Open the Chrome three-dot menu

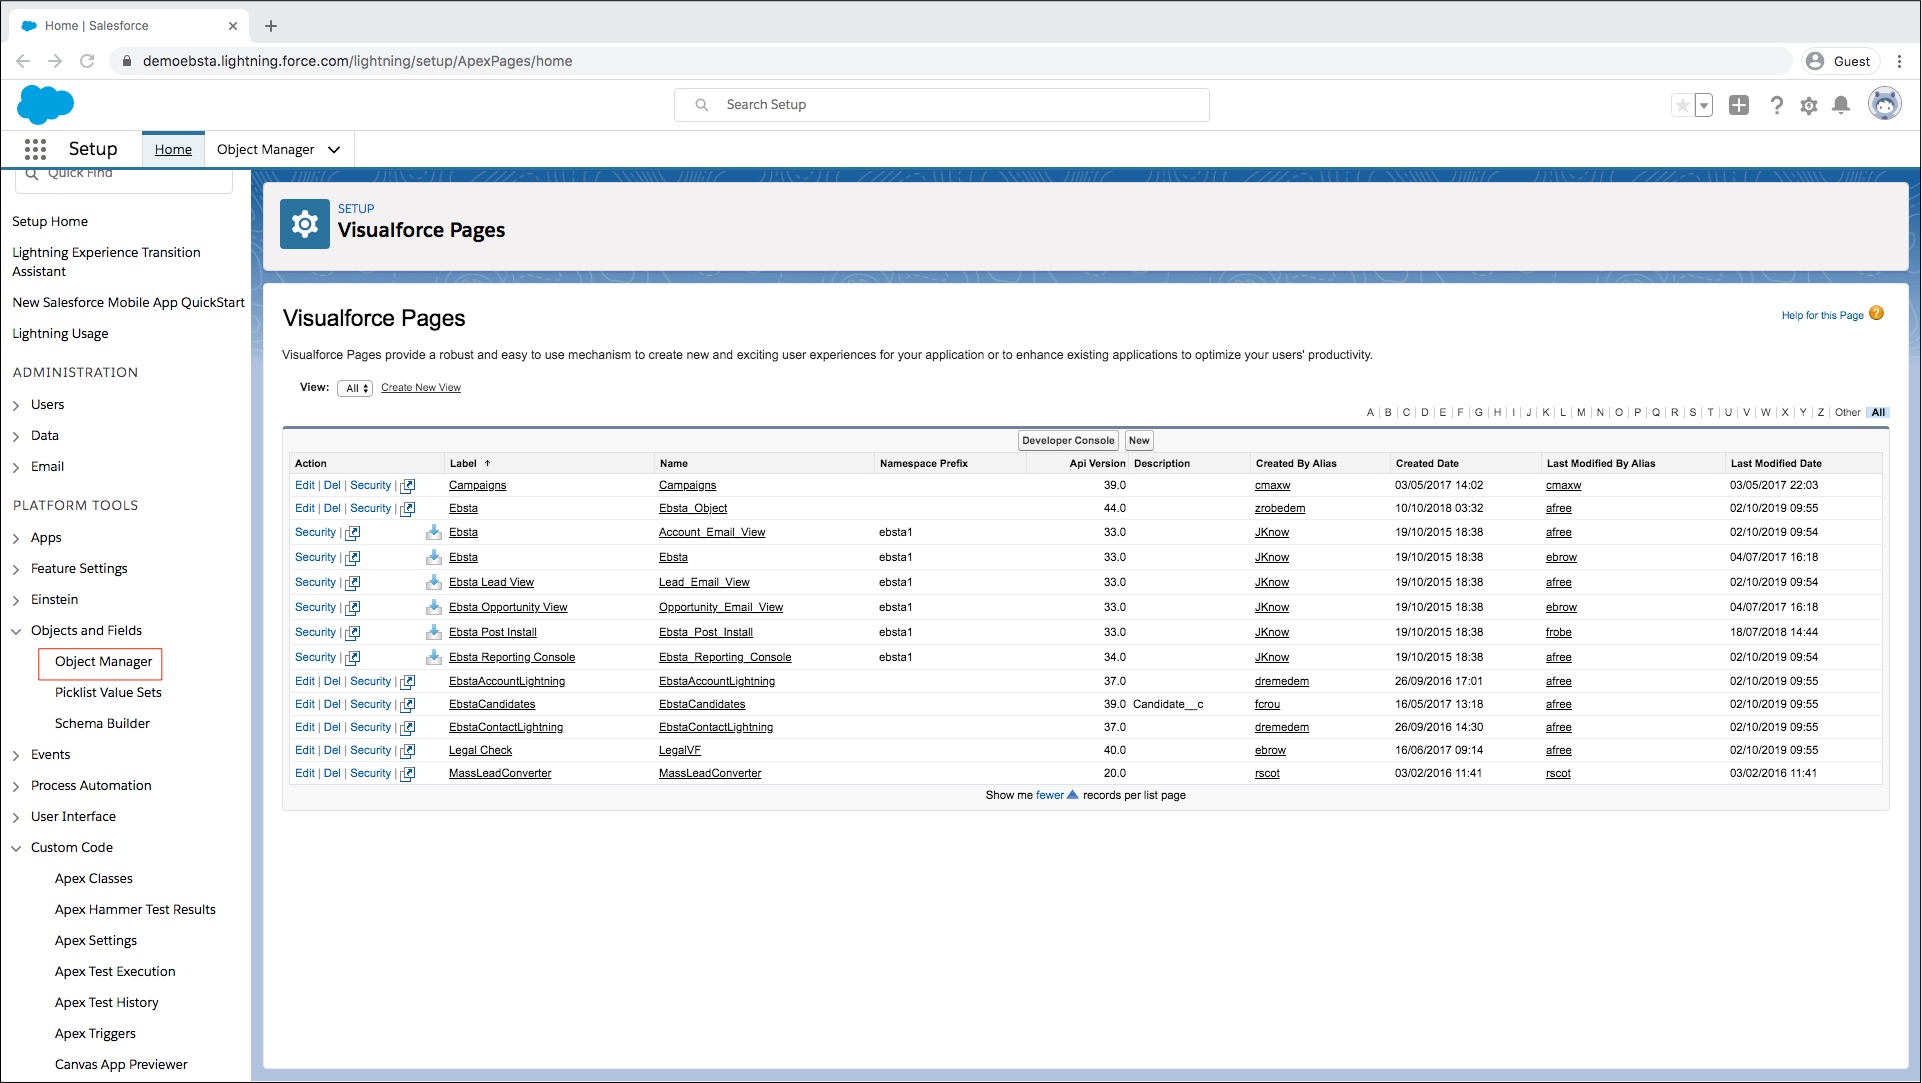pyautogui.click(x=1899, y=61)
